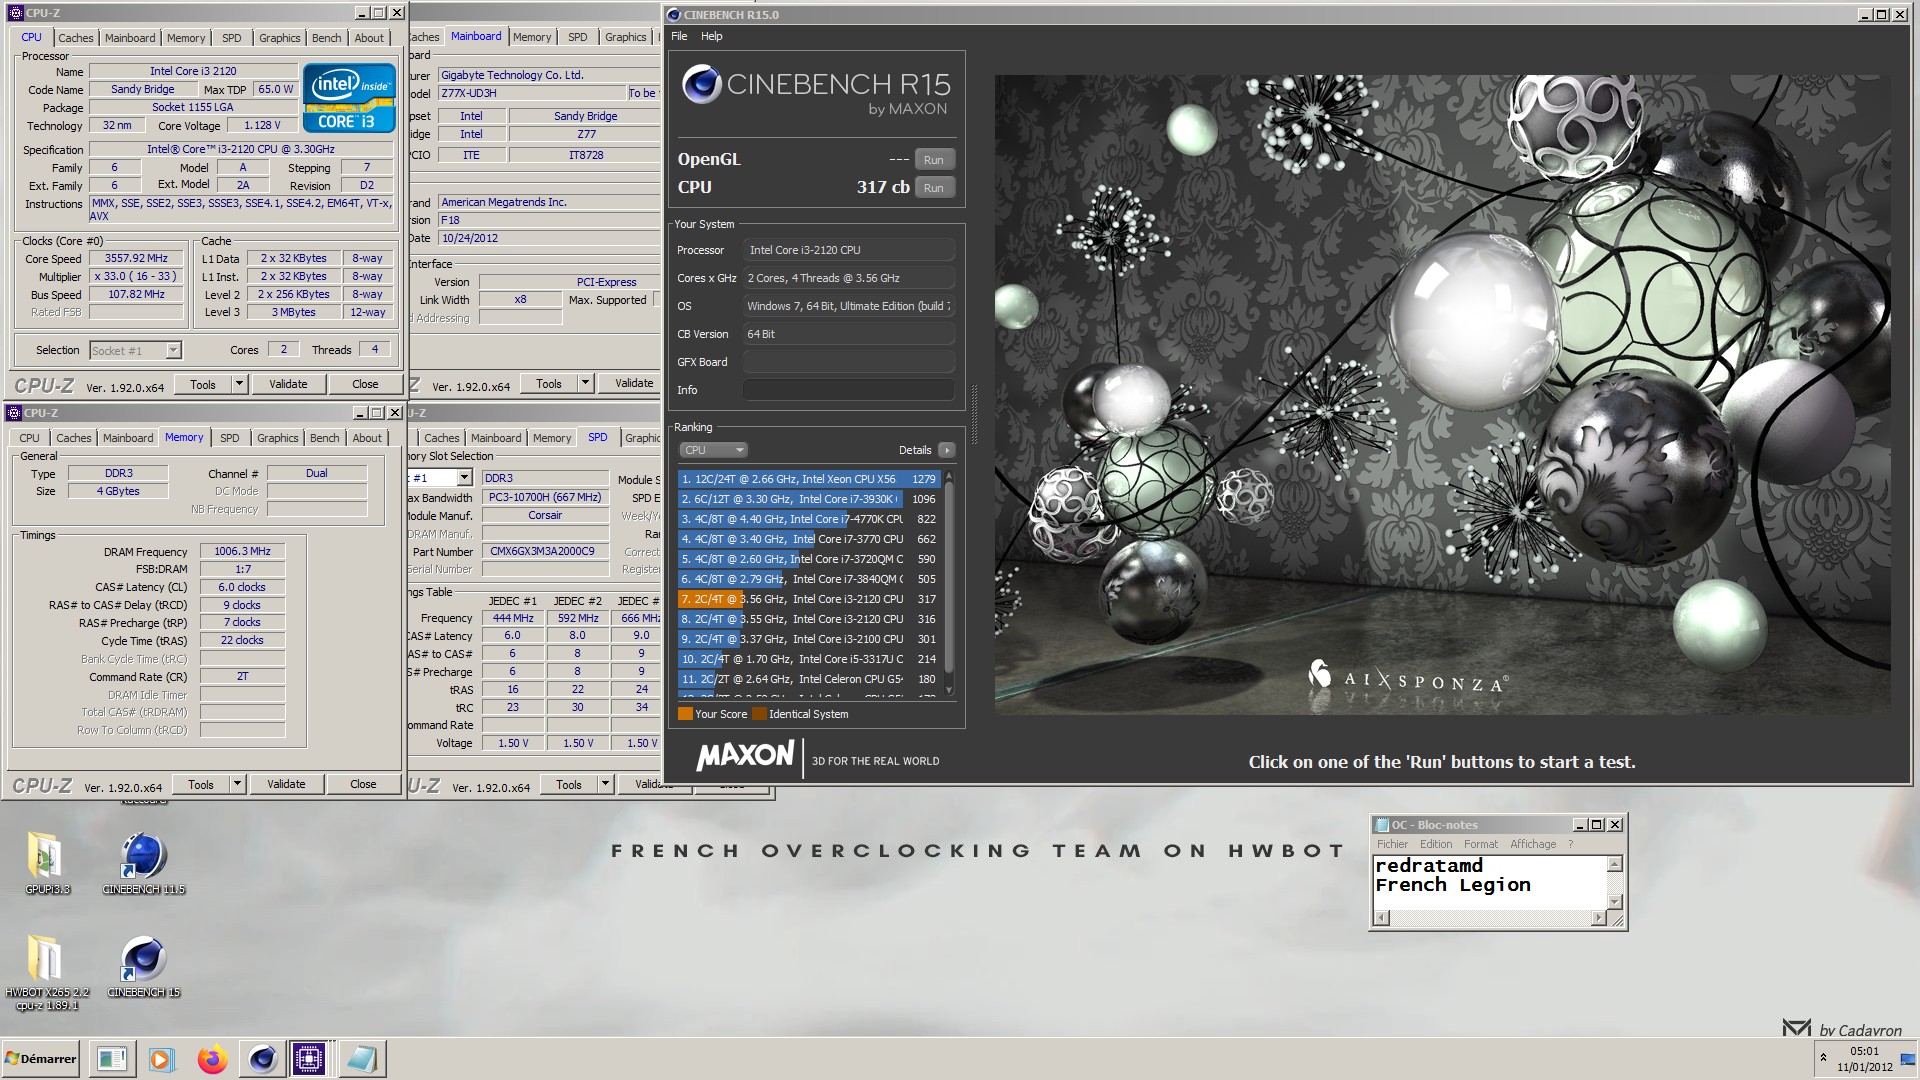
Task: Click Validate in the Memory CPU-Z window
Action: [x=286, y=784]
